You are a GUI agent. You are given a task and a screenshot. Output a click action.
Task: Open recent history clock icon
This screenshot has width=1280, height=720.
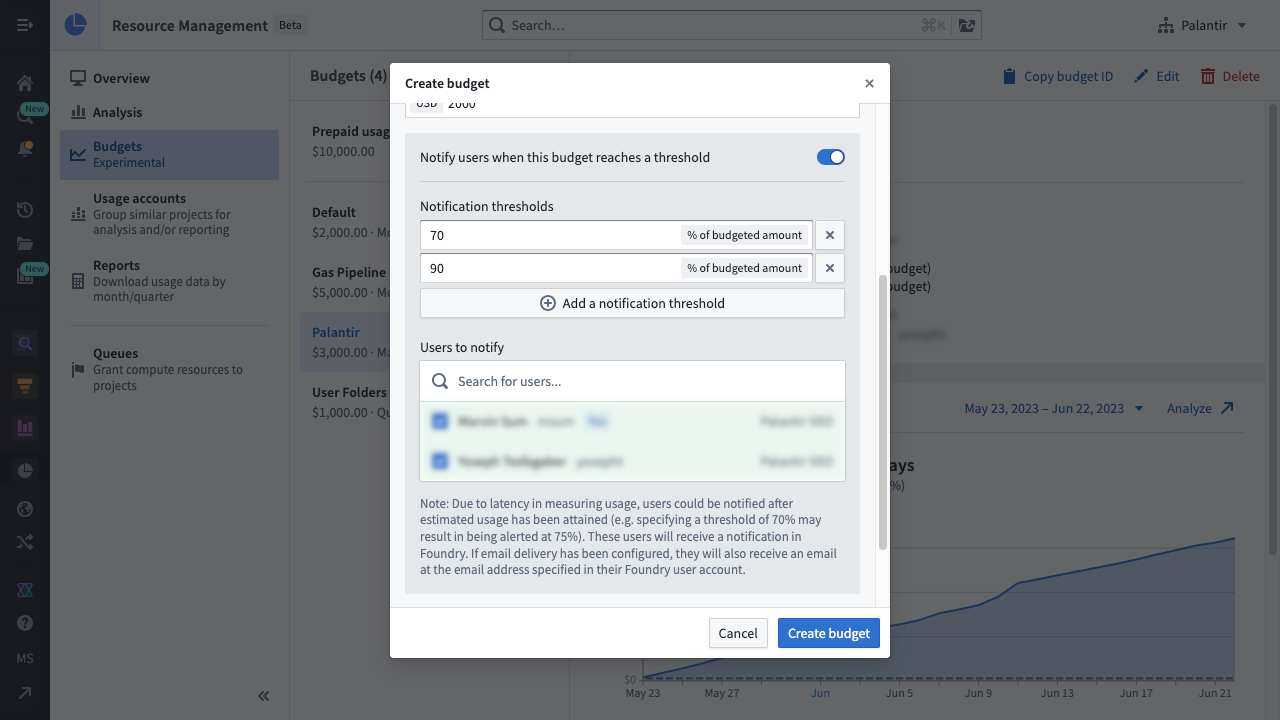[x=25, y=210]
